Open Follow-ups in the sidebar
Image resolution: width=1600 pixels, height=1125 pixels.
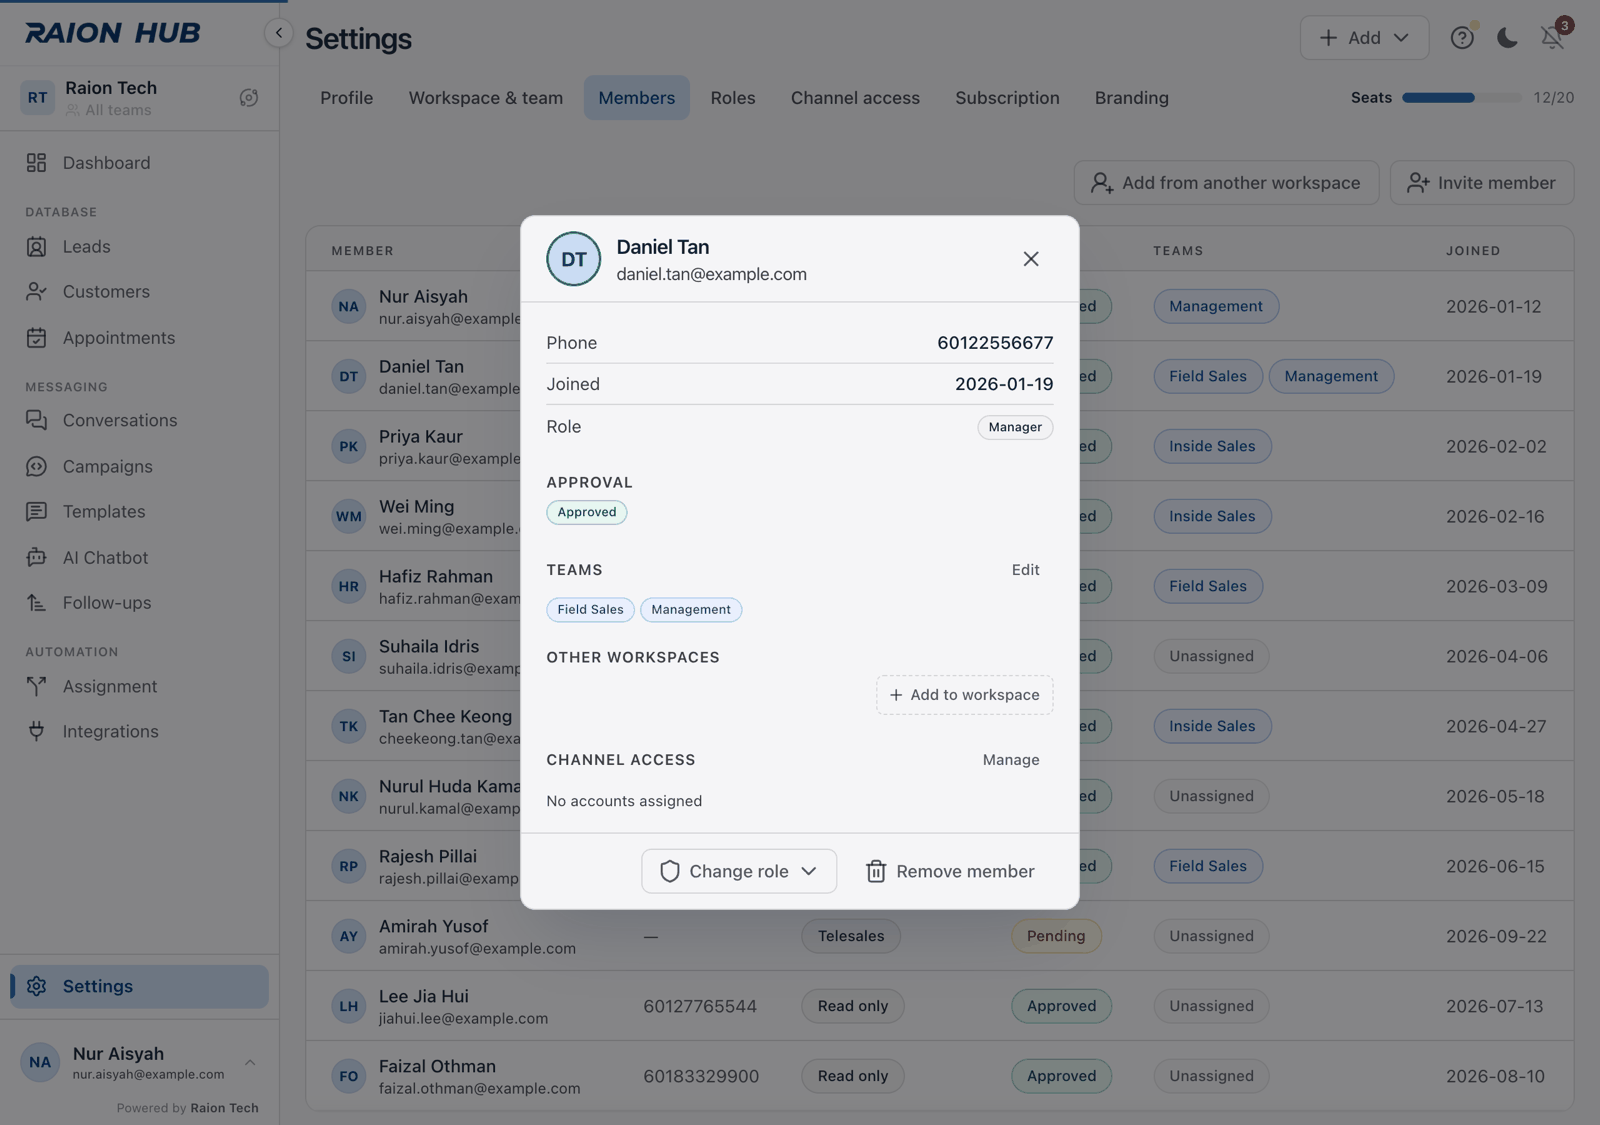coord(140,603)
